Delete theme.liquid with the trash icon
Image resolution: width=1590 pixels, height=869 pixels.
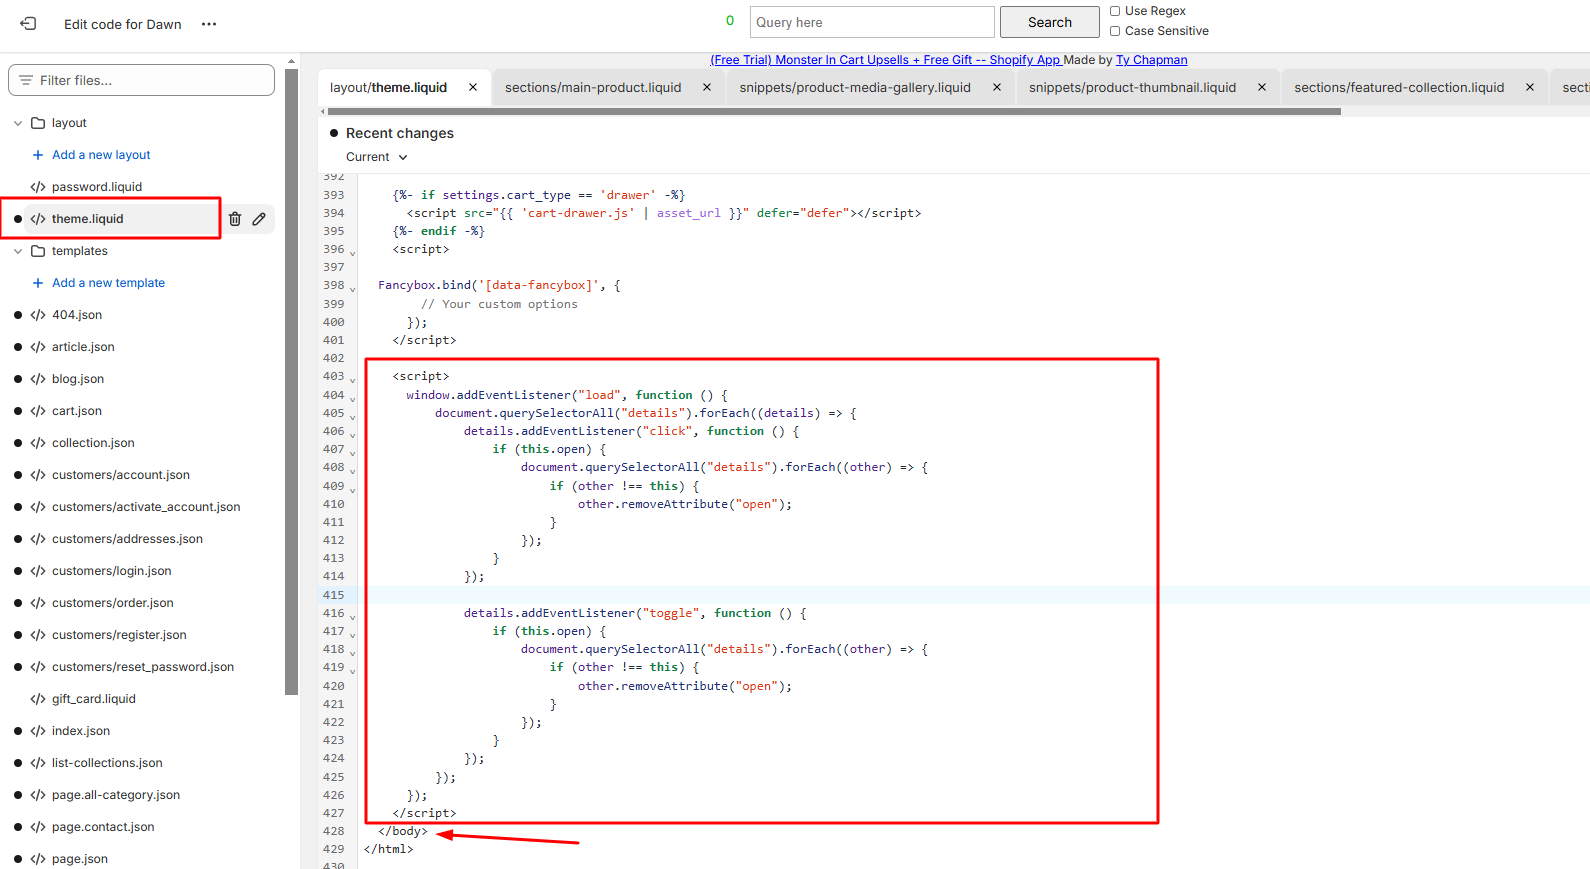pos(235,219)
